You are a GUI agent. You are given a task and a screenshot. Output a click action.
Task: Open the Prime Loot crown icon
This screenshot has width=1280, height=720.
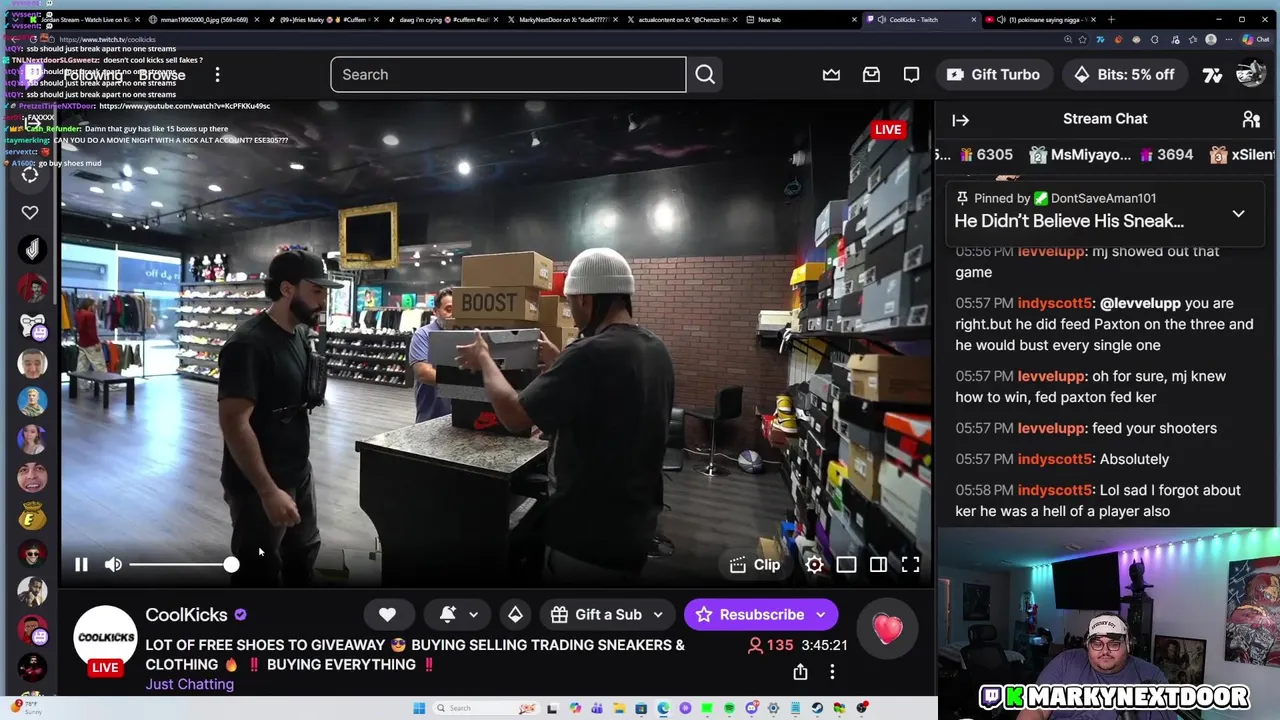(x=831, y=75)
